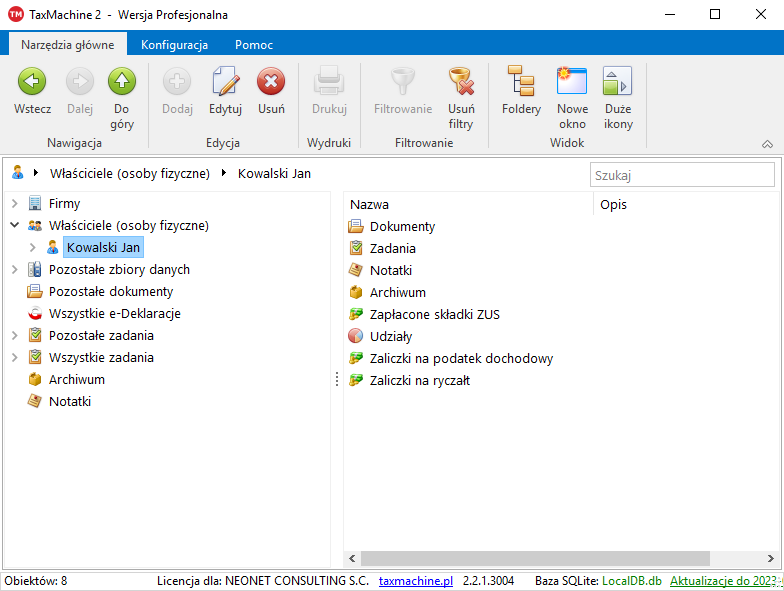Expand the Pozostałe zbiory danych node
The height and width of the screenshot is (591, 784).
pos(15,270)
